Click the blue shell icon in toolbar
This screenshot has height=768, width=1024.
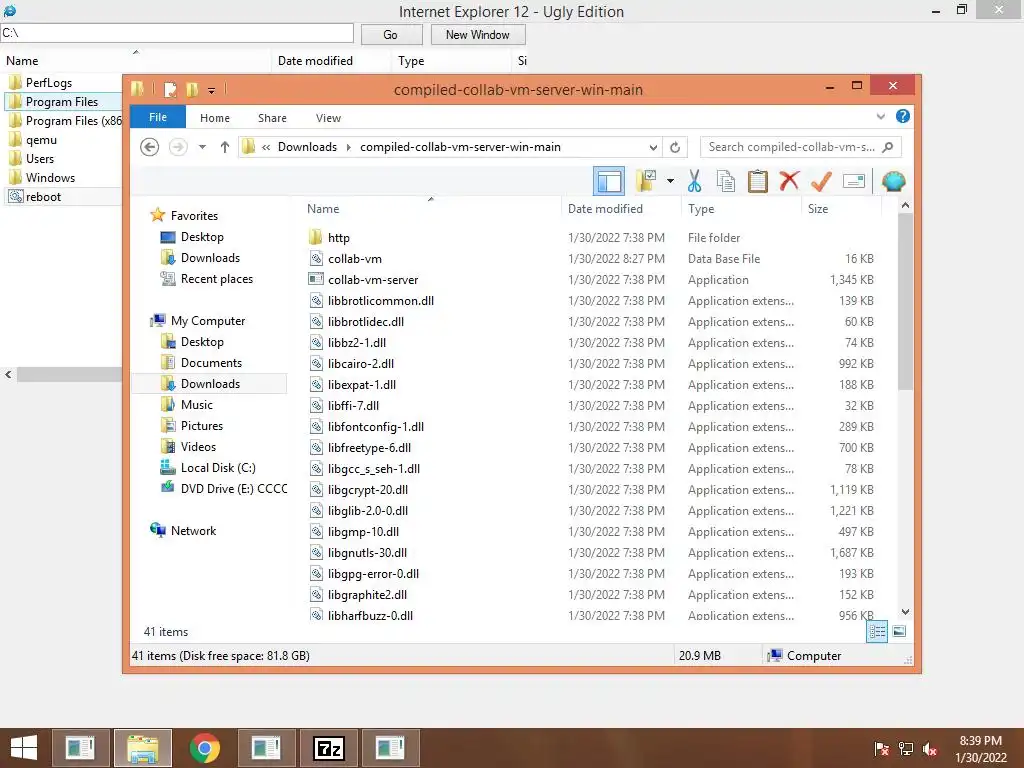pos(893,181)
